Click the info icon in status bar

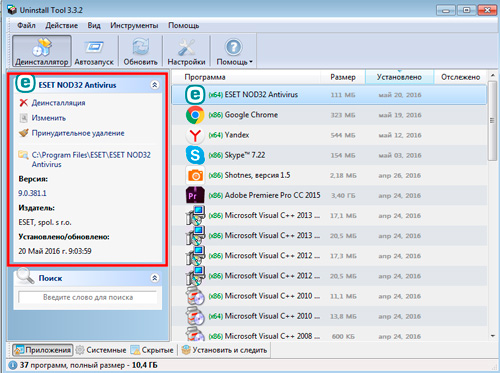pos(12,365)
